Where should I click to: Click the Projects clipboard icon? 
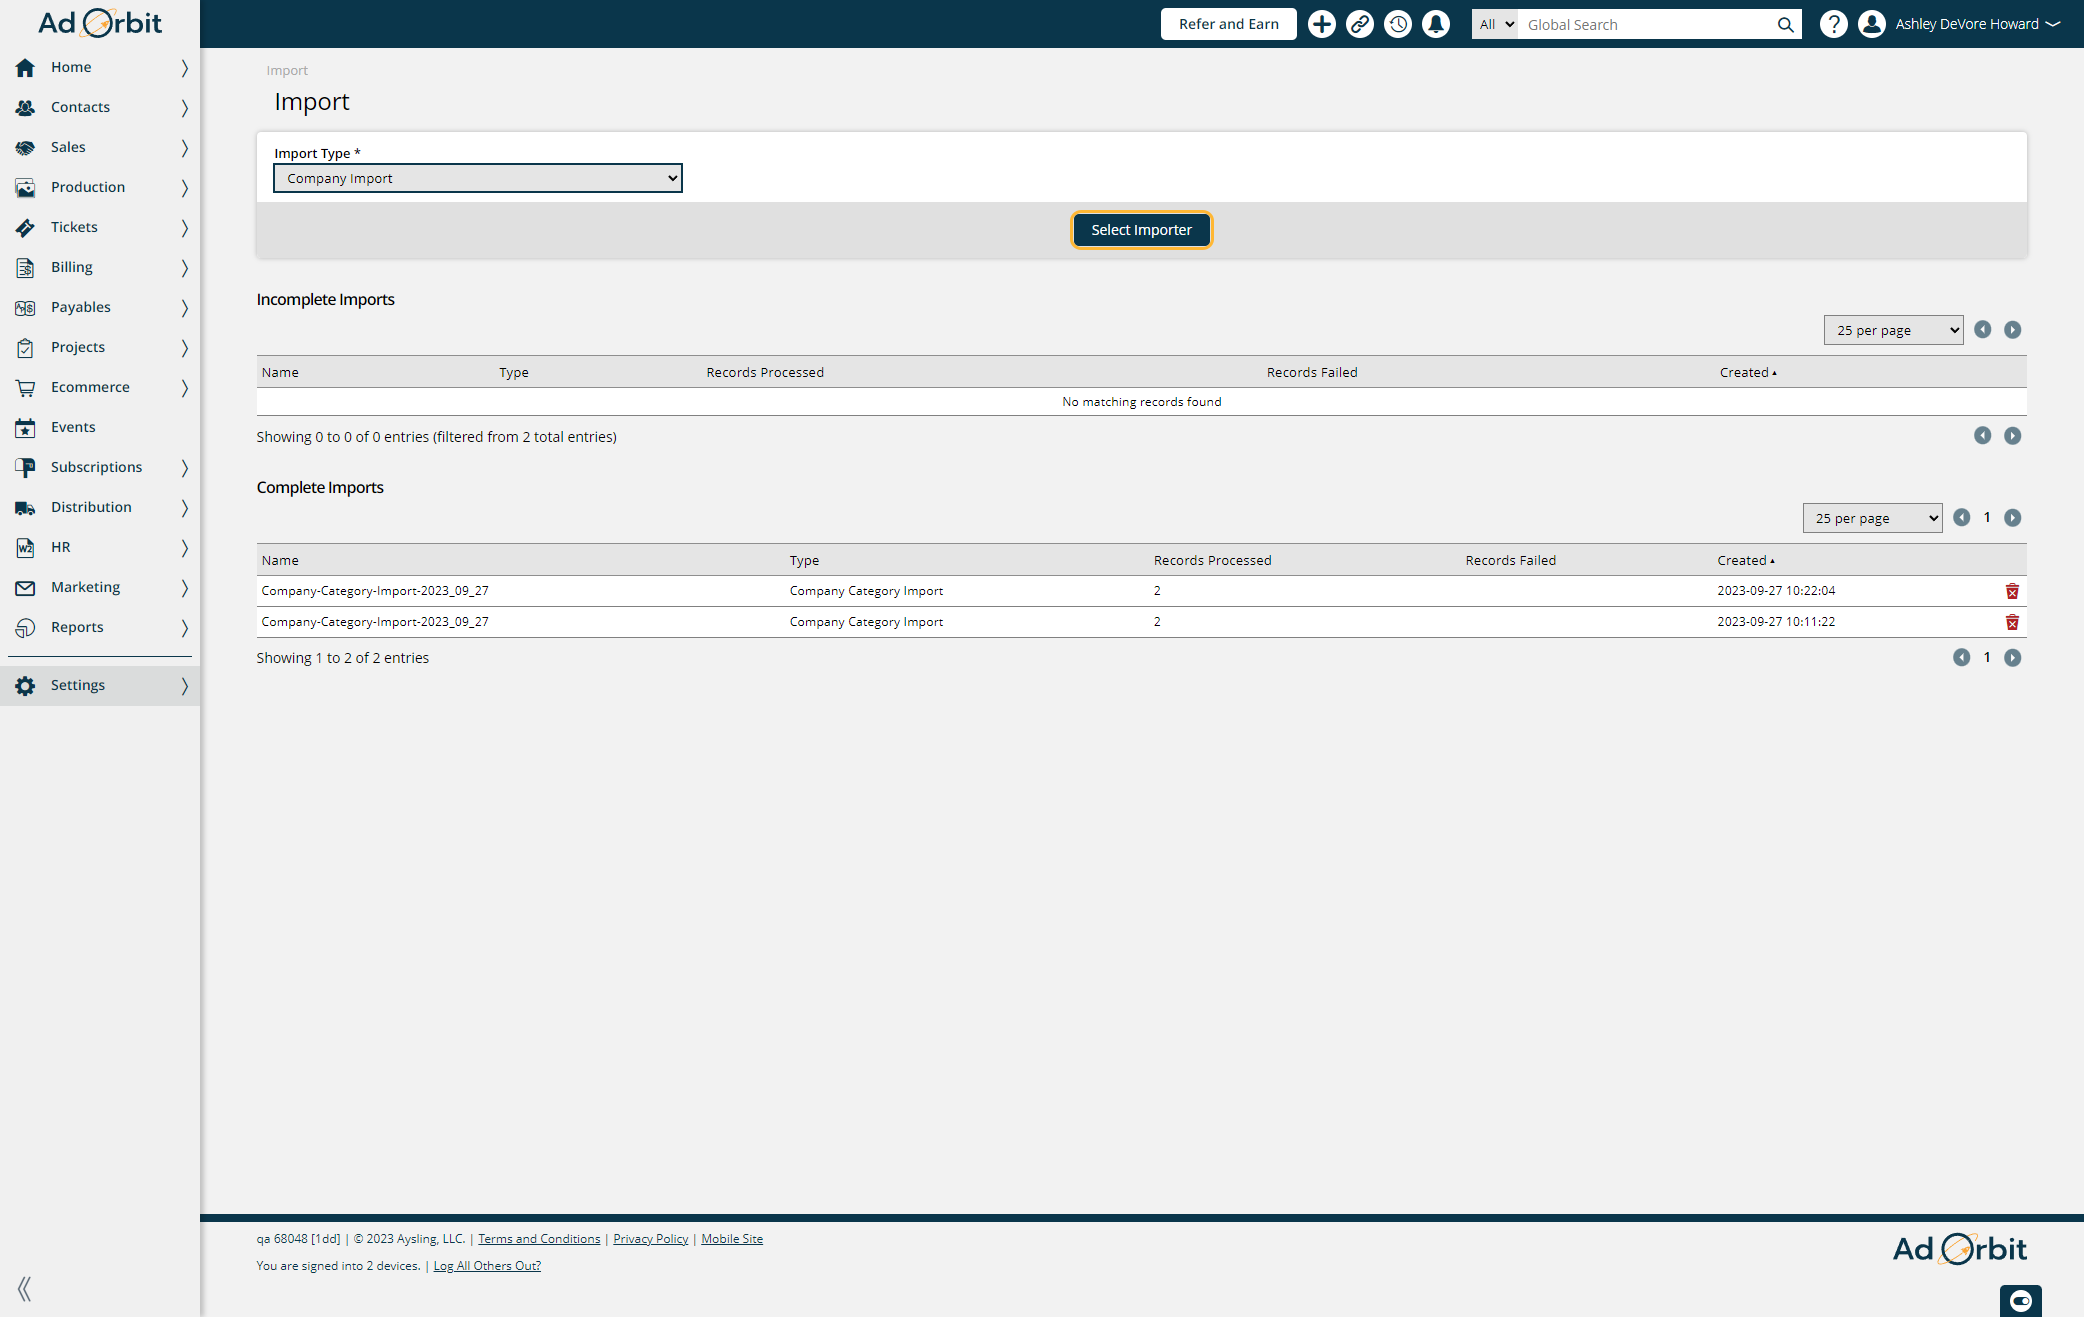coord(25,347)
